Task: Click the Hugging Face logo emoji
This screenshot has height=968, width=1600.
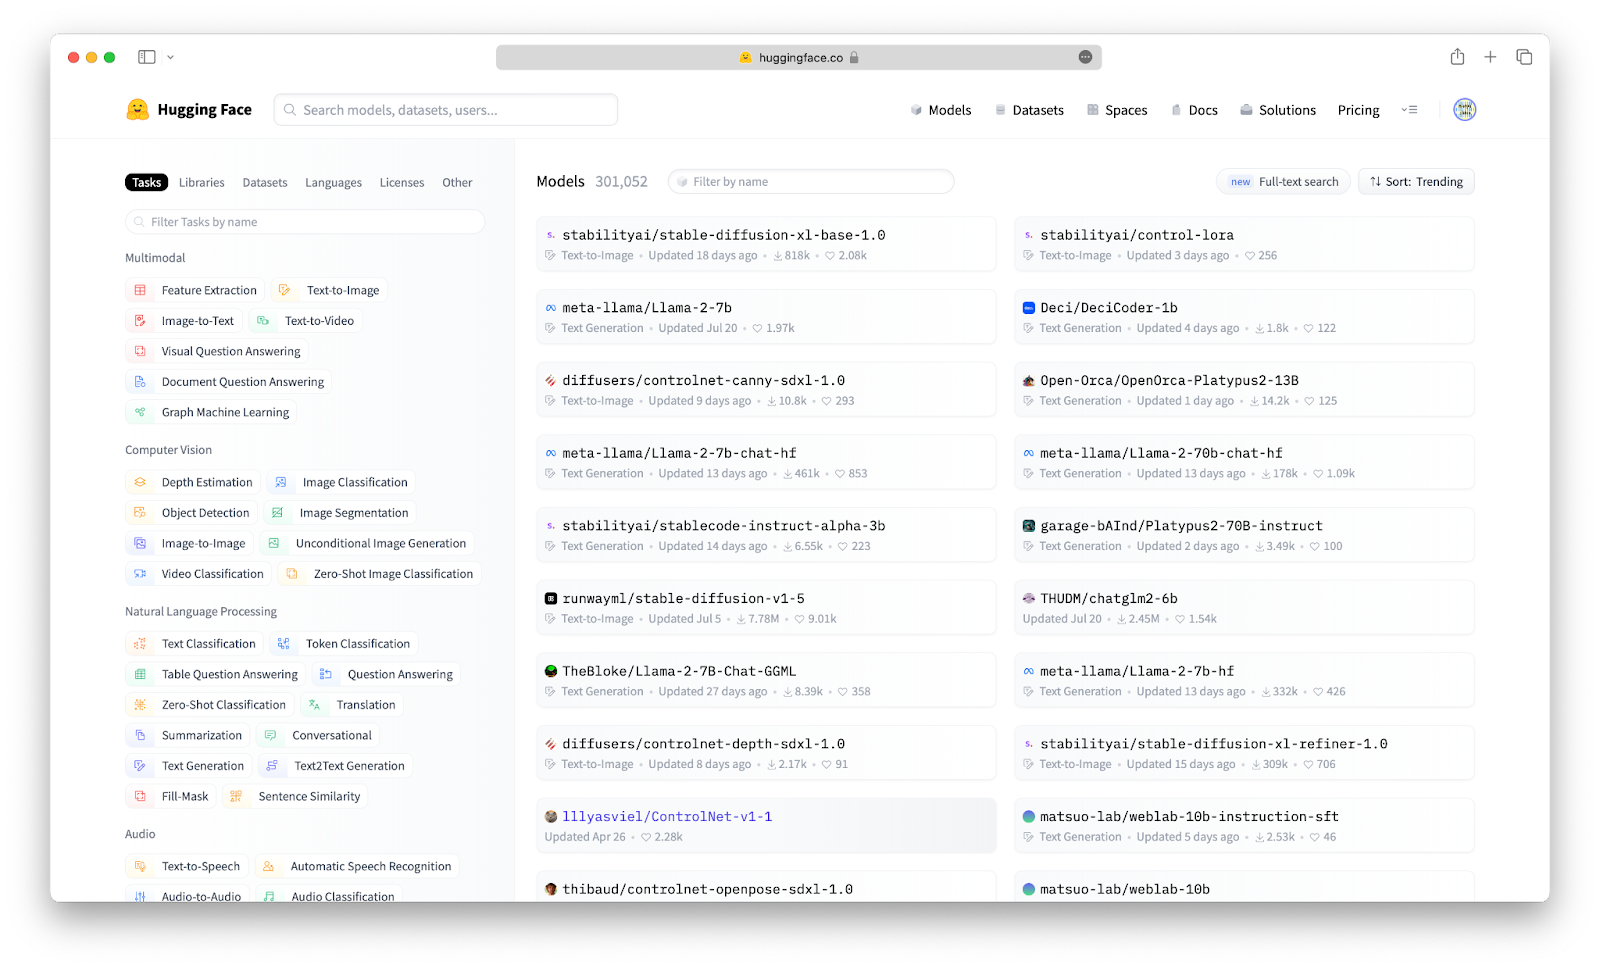Action: [138, 110]
